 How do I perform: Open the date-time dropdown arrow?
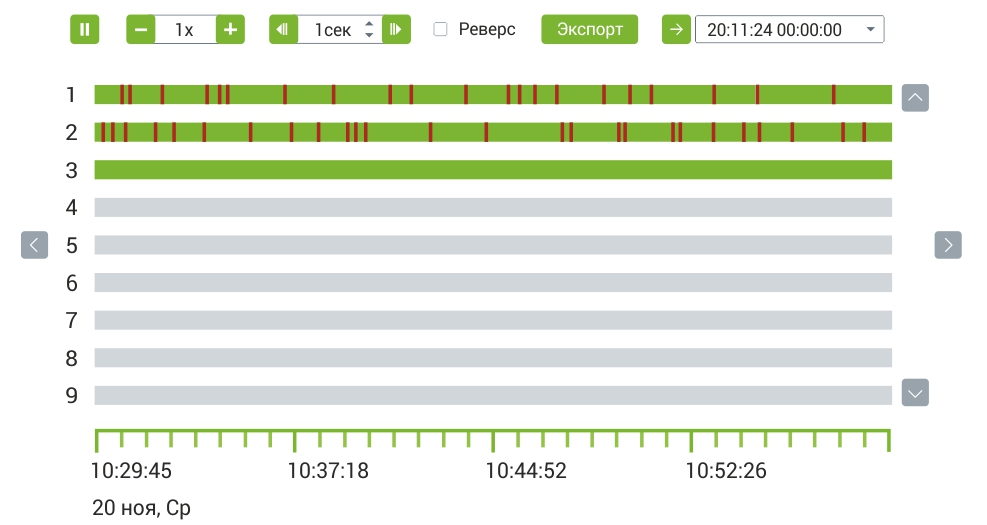pos(870,30)
